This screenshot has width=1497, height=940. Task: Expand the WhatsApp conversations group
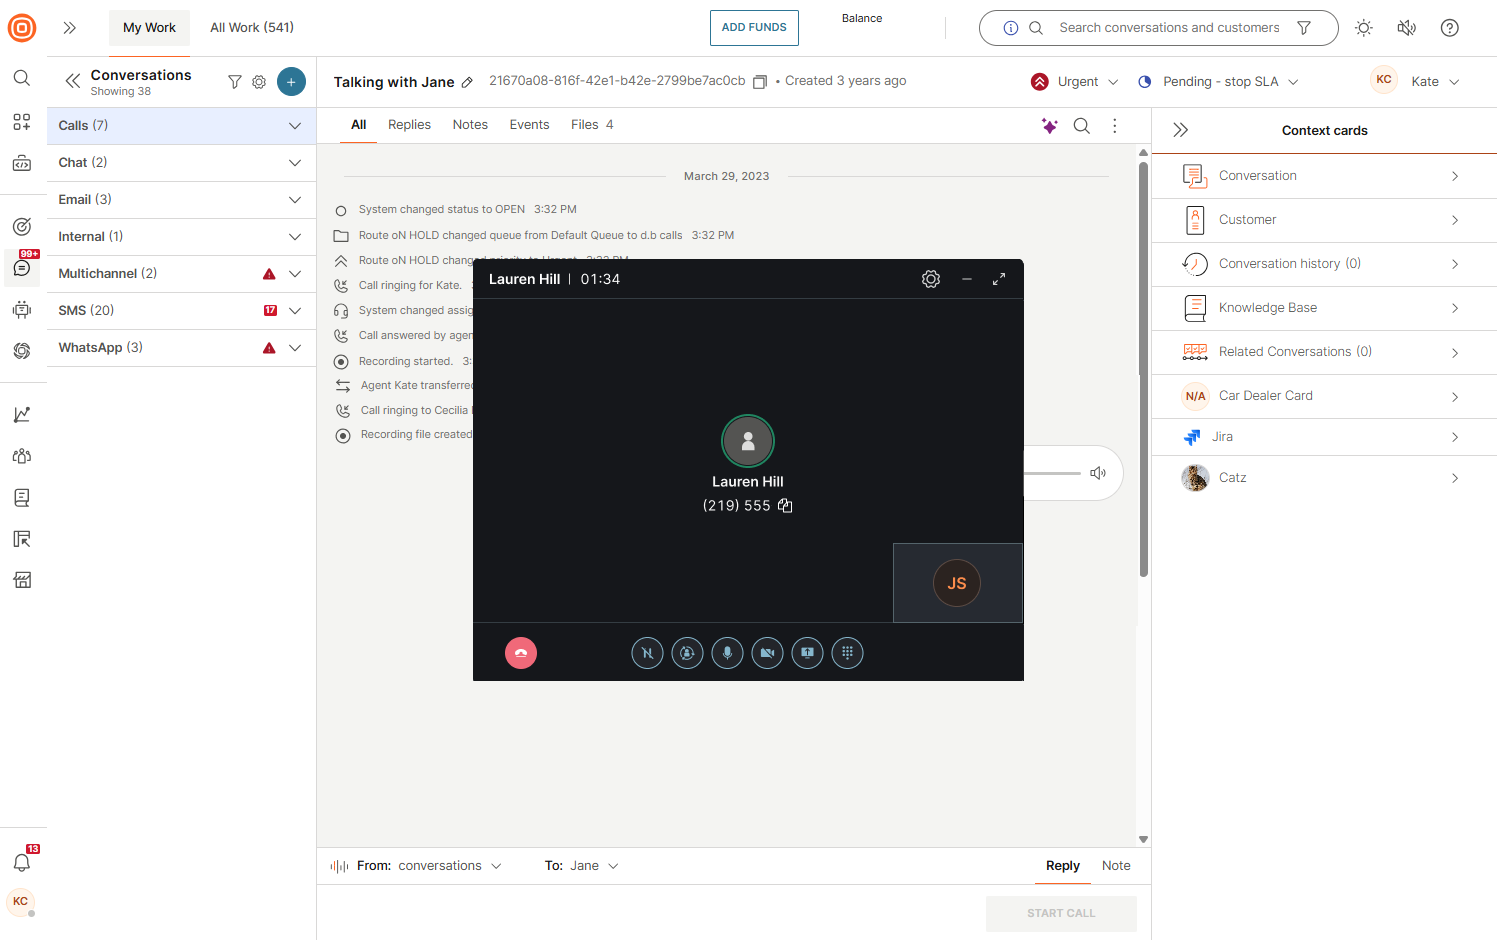tap(295, 348)
